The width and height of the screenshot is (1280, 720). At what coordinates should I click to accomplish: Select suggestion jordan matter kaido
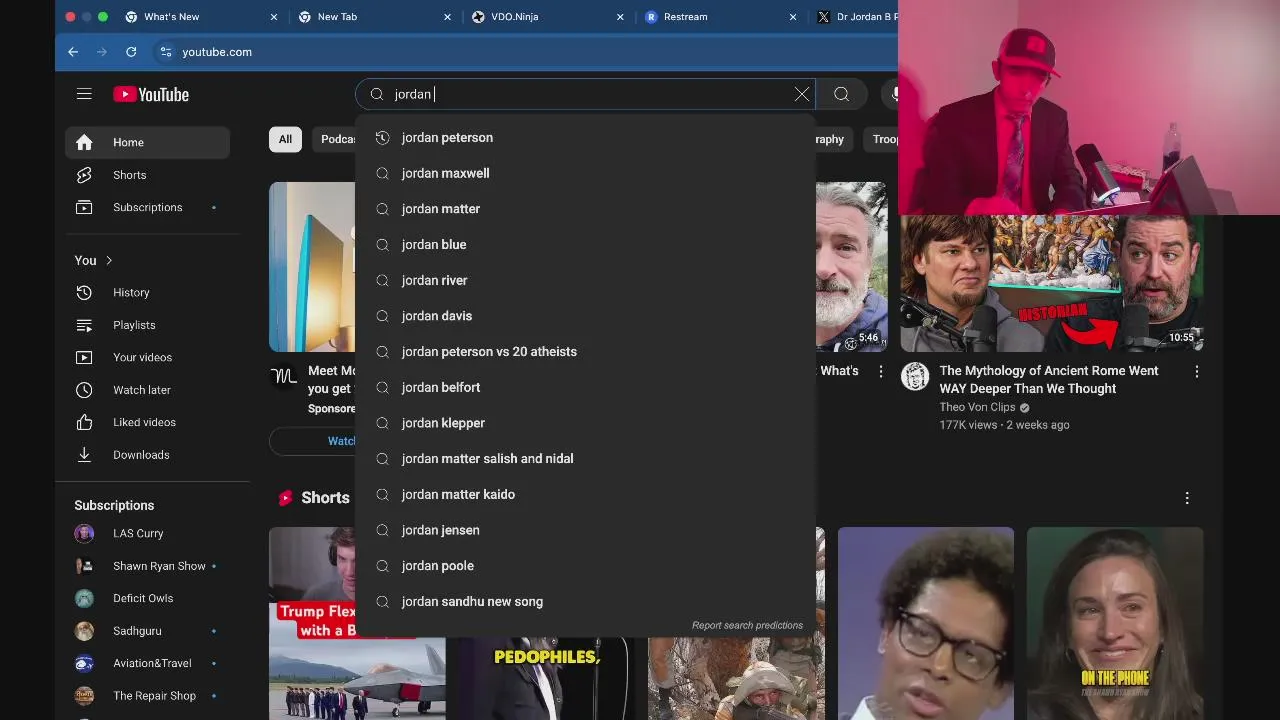[585, 494]
